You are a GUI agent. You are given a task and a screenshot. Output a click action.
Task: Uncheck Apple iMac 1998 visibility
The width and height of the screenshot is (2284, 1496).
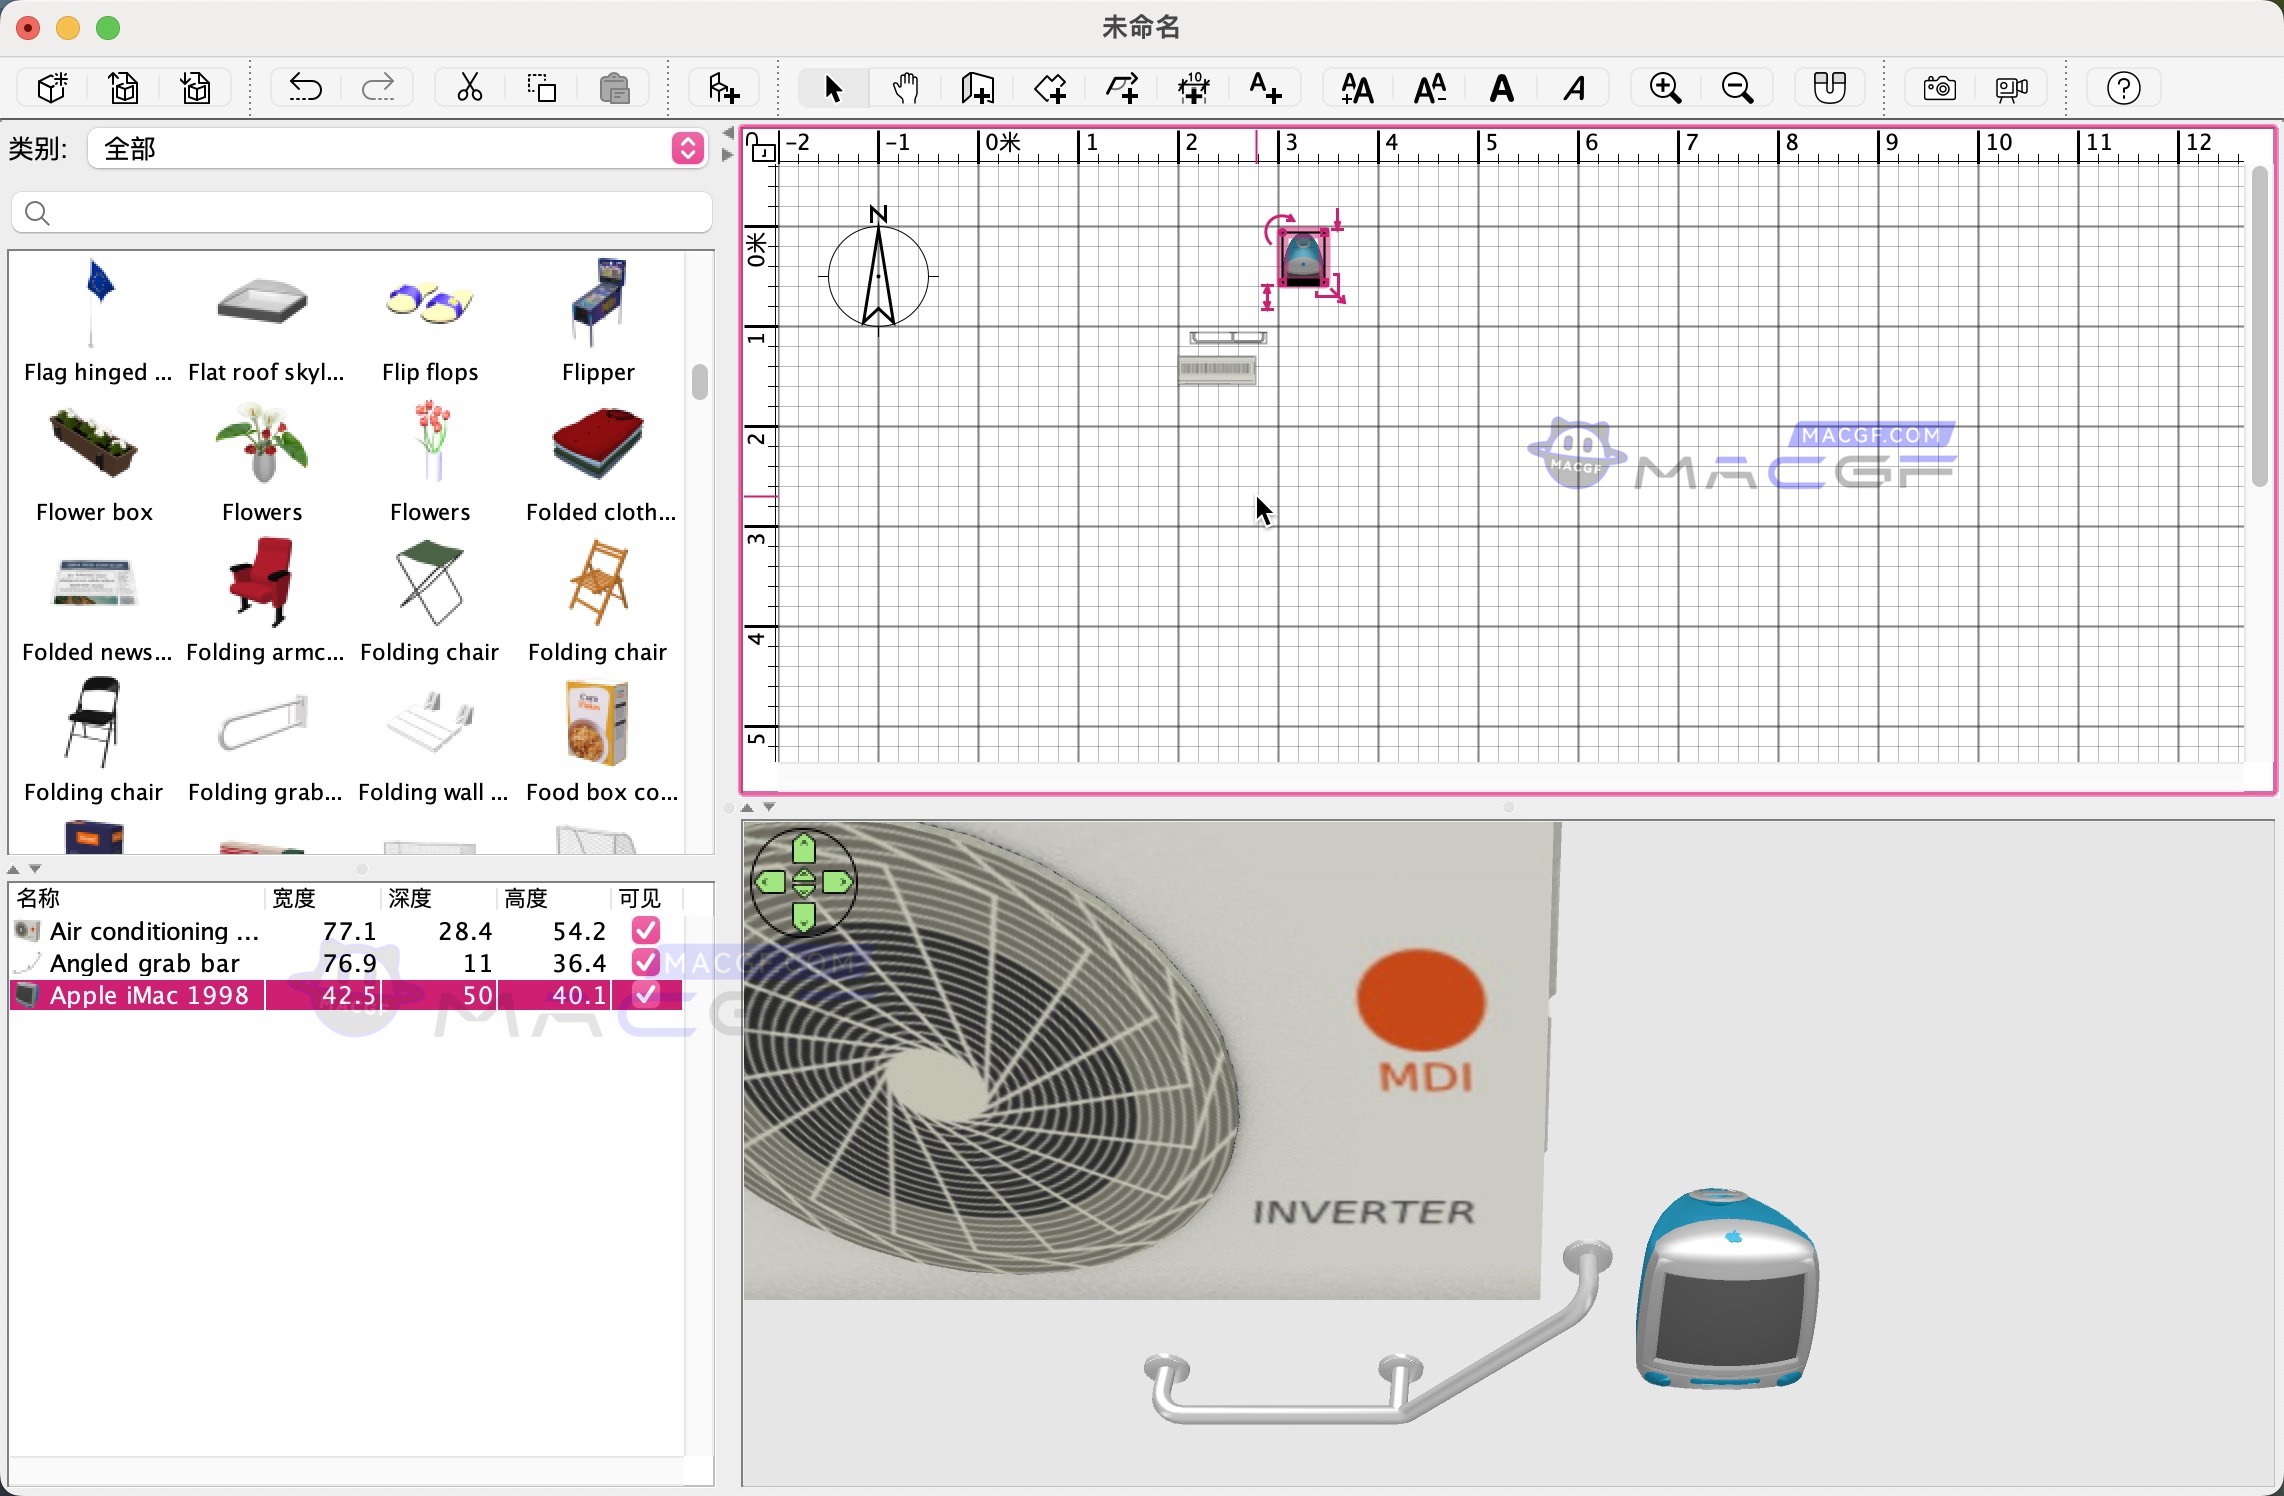(x=646, y=995)
